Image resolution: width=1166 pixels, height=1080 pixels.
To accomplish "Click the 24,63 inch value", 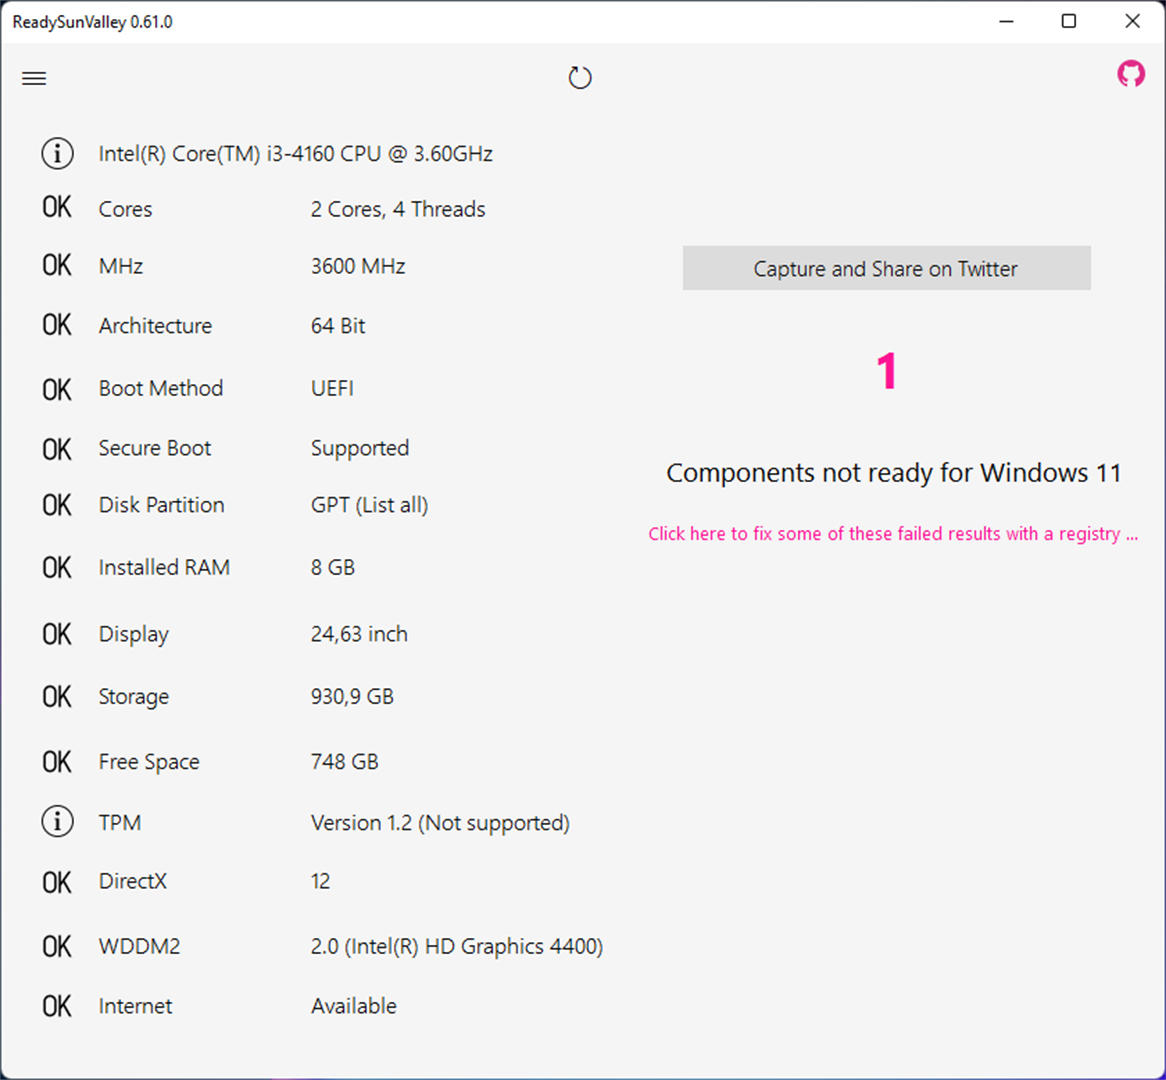I will [x=359, y=634].
